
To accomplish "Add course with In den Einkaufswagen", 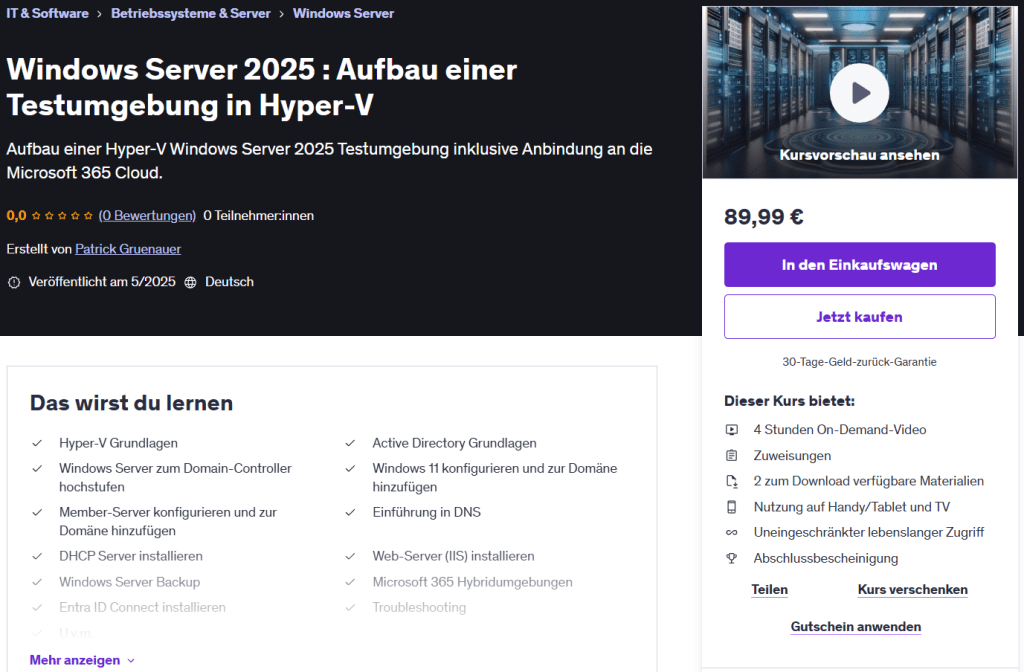I will tap(859, 265).
